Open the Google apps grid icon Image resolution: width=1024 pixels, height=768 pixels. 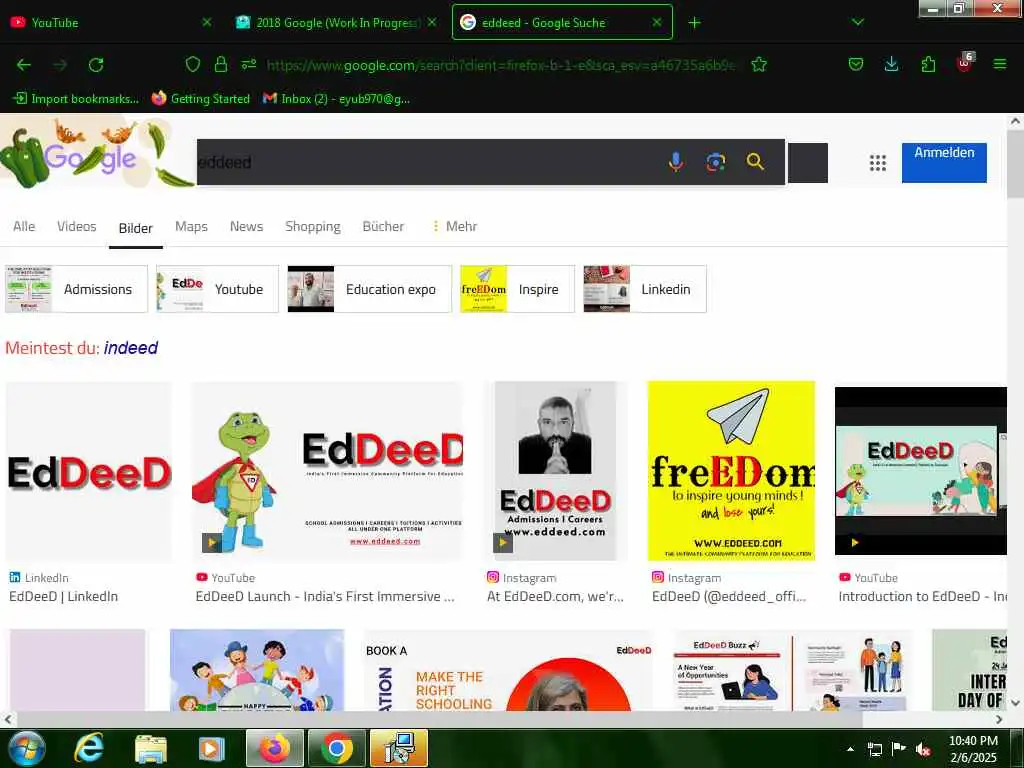[x=878, y=163]
